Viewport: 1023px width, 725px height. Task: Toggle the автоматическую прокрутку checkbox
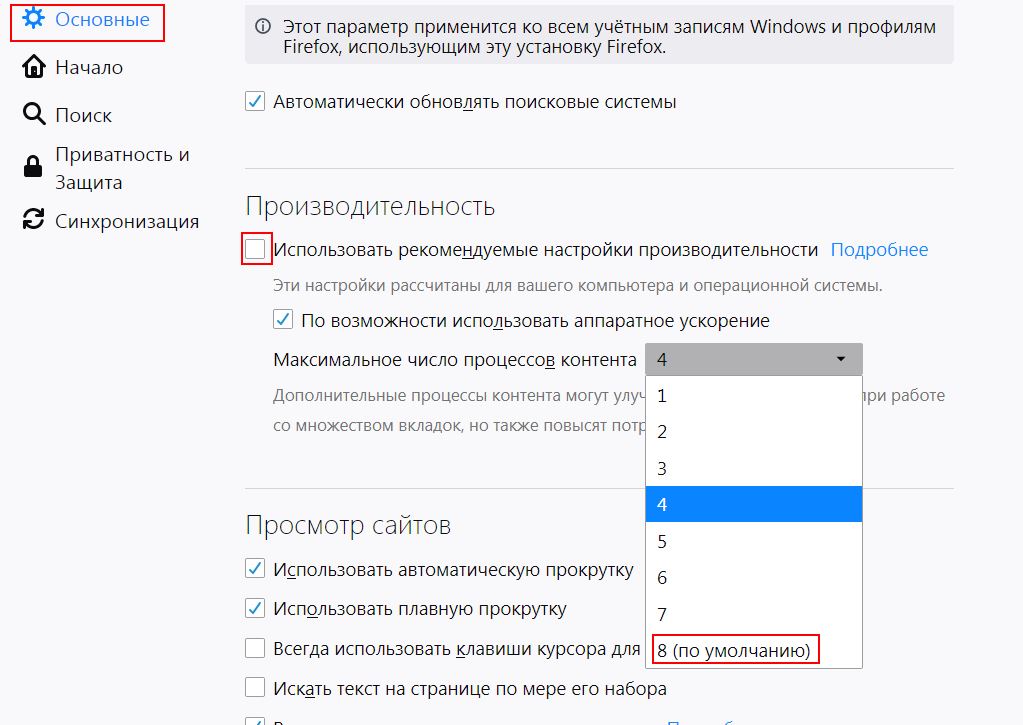tap(255, 568)
